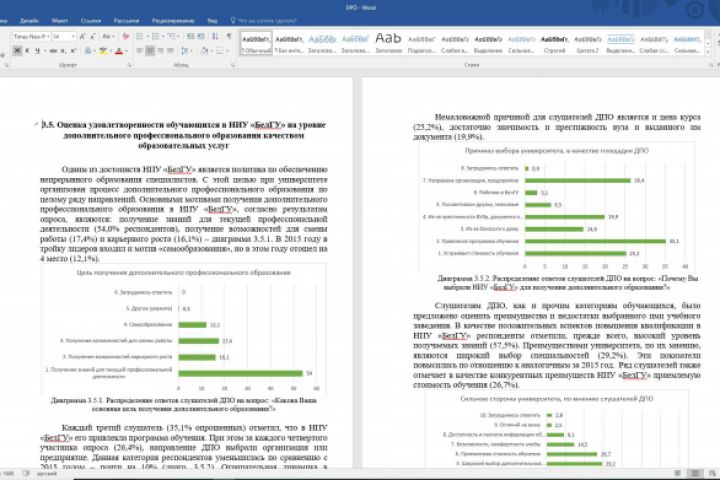Center the paragraph text
This screenshot has width=720, height=480.
click(150, 51)
